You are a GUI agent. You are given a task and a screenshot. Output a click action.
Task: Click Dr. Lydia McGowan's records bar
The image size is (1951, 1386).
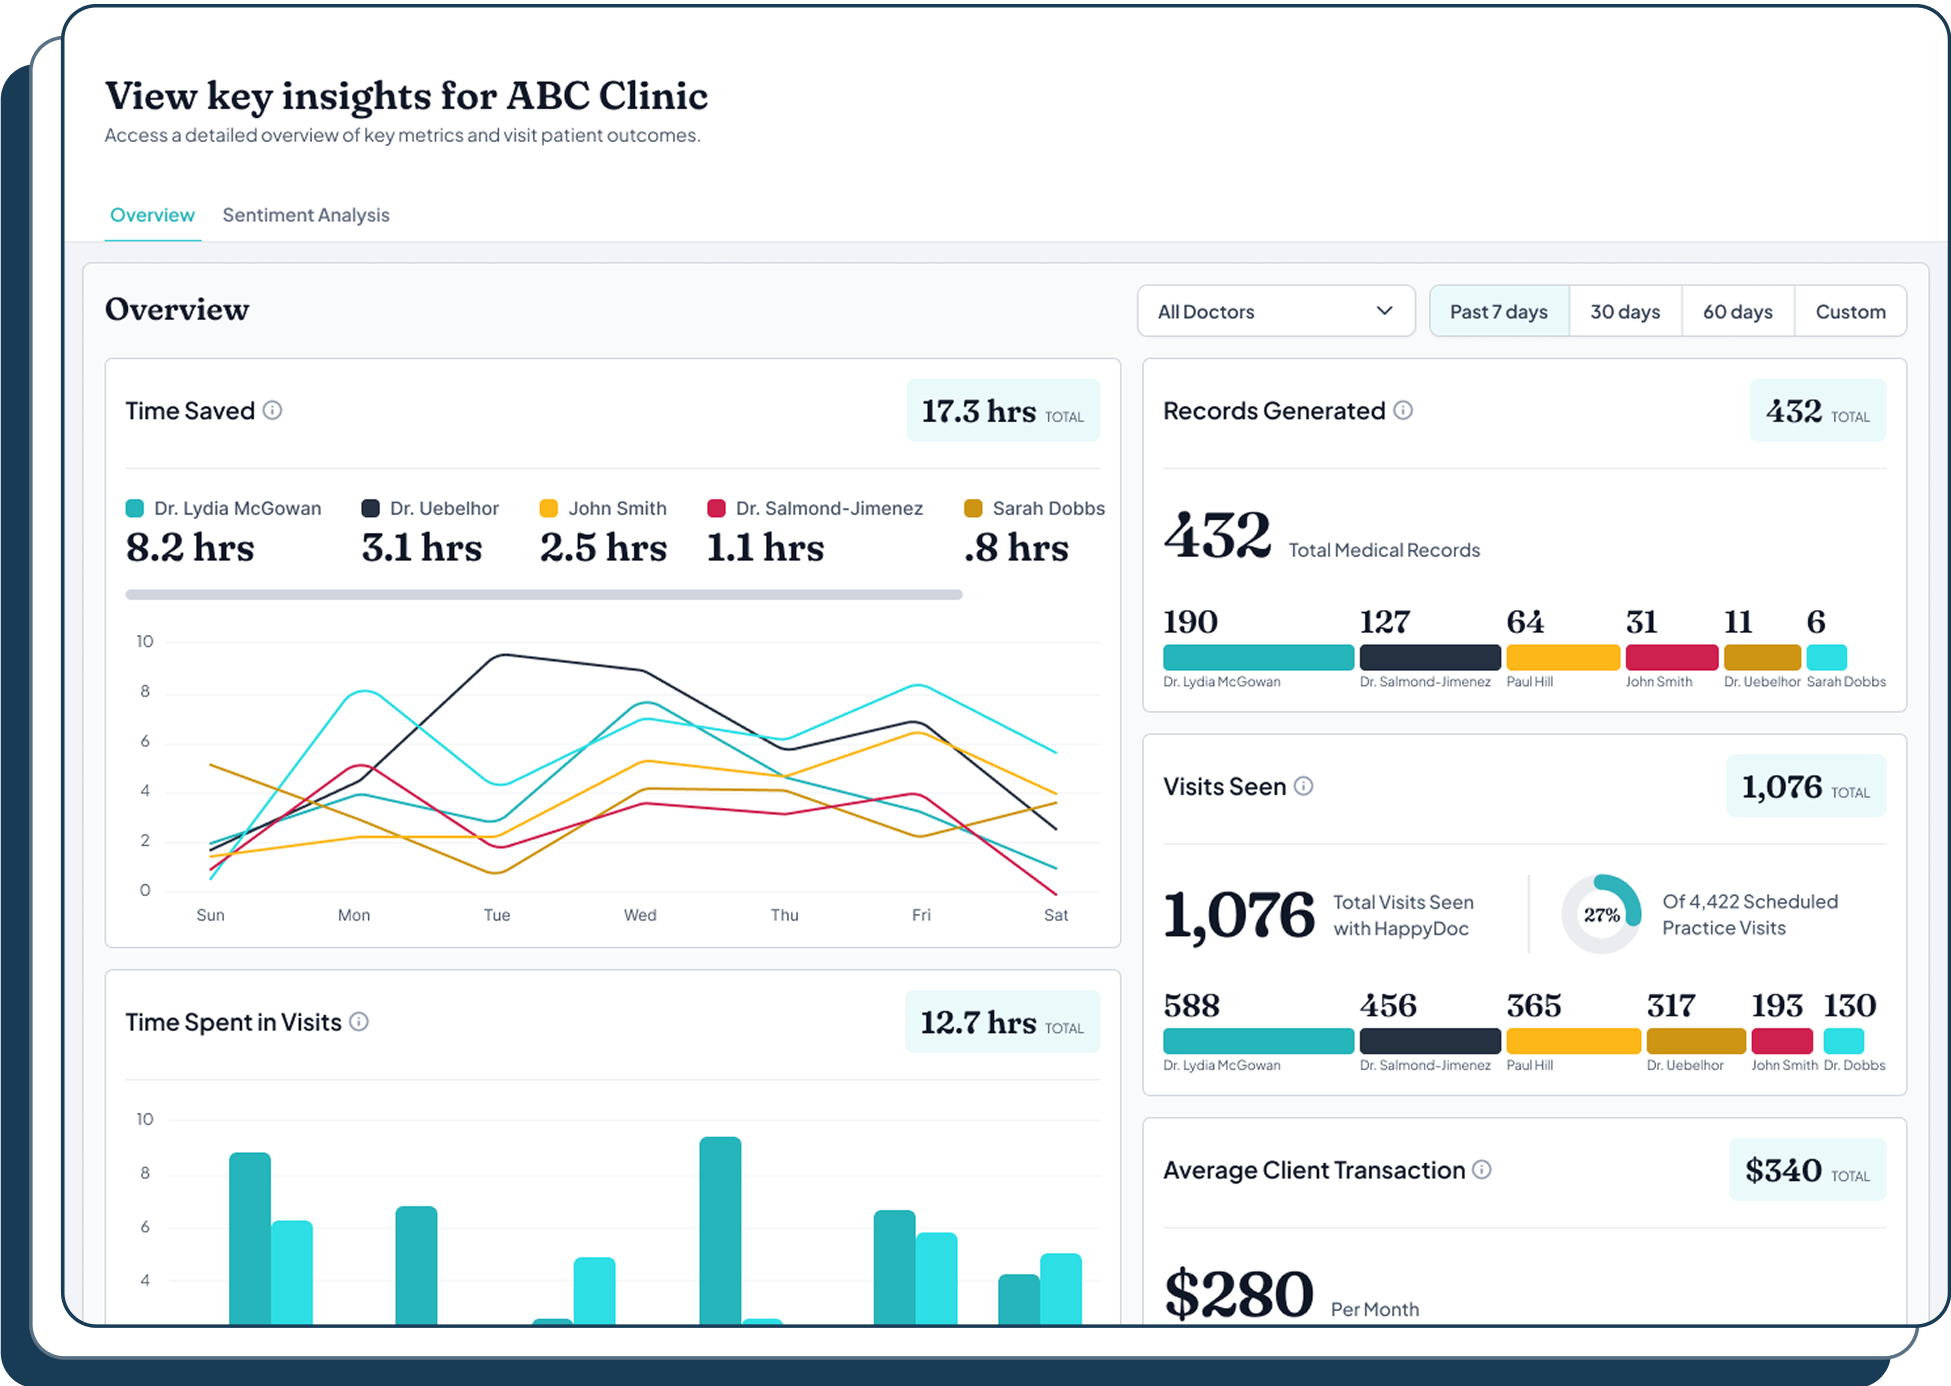[x=1257, y=658]
